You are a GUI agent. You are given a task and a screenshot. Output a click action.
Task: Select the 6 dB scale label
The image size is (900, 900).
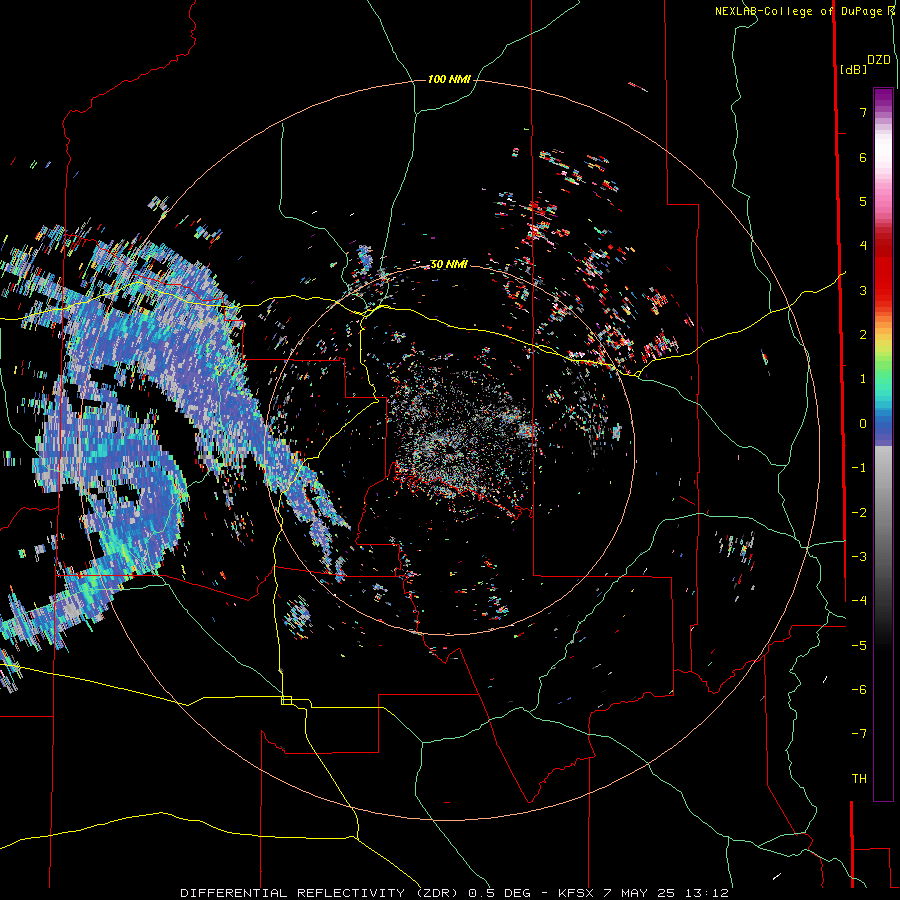(x=863, y=157)
